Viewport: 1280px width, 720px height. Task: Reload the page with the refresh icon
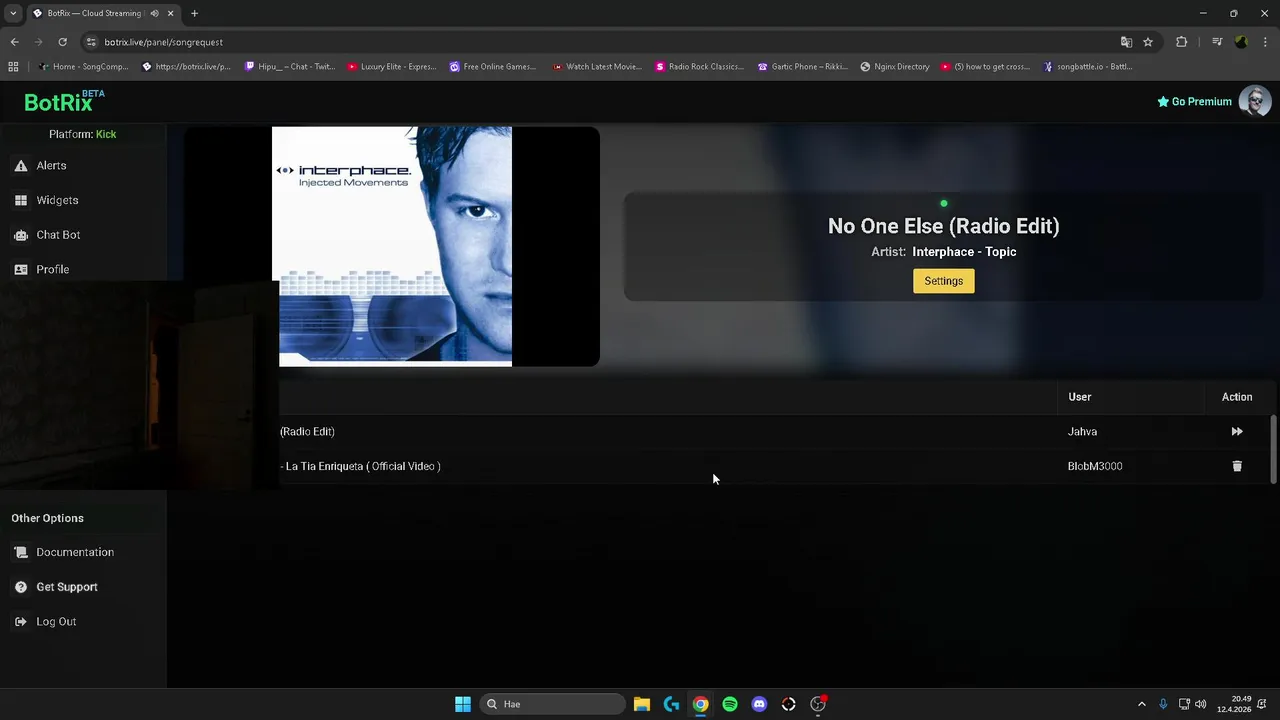[62, 42]
